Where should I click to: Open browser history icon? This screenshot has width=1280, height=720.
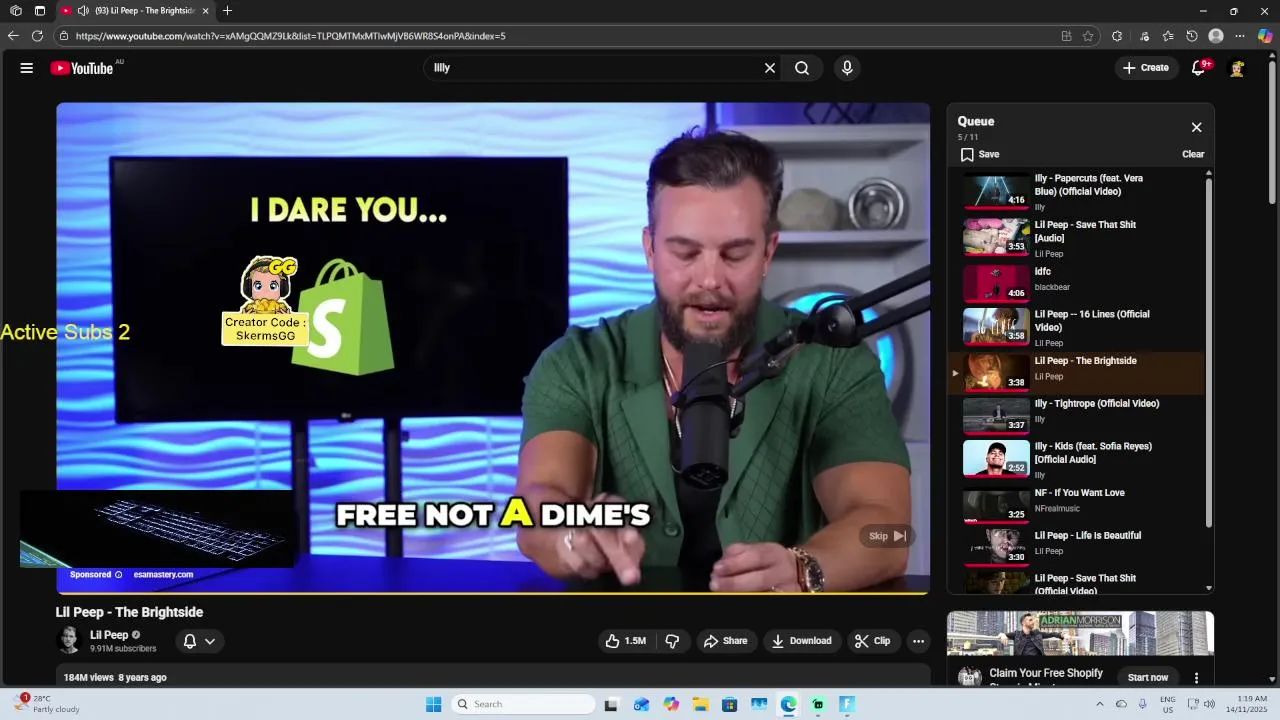pyautogui.click(x=1192, y=36)
